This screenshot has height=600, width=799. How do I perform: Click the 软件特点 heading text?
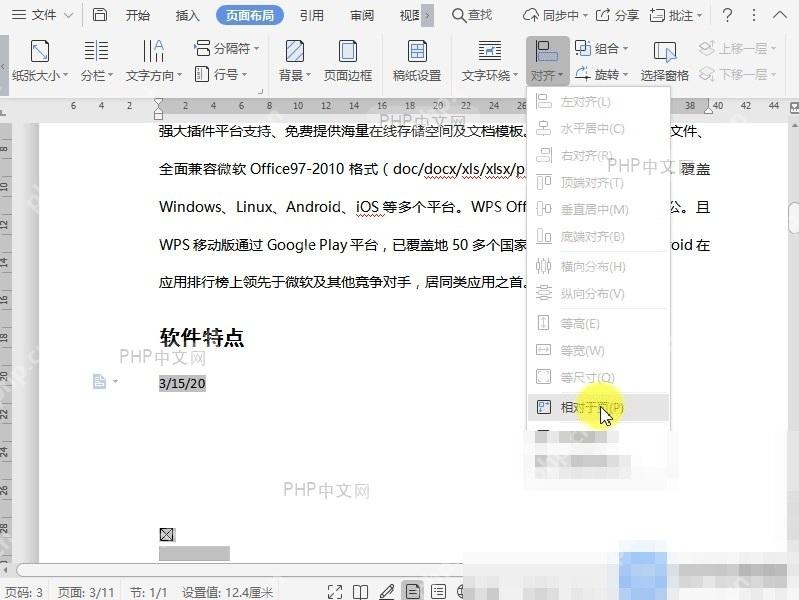tap(202, 337)
